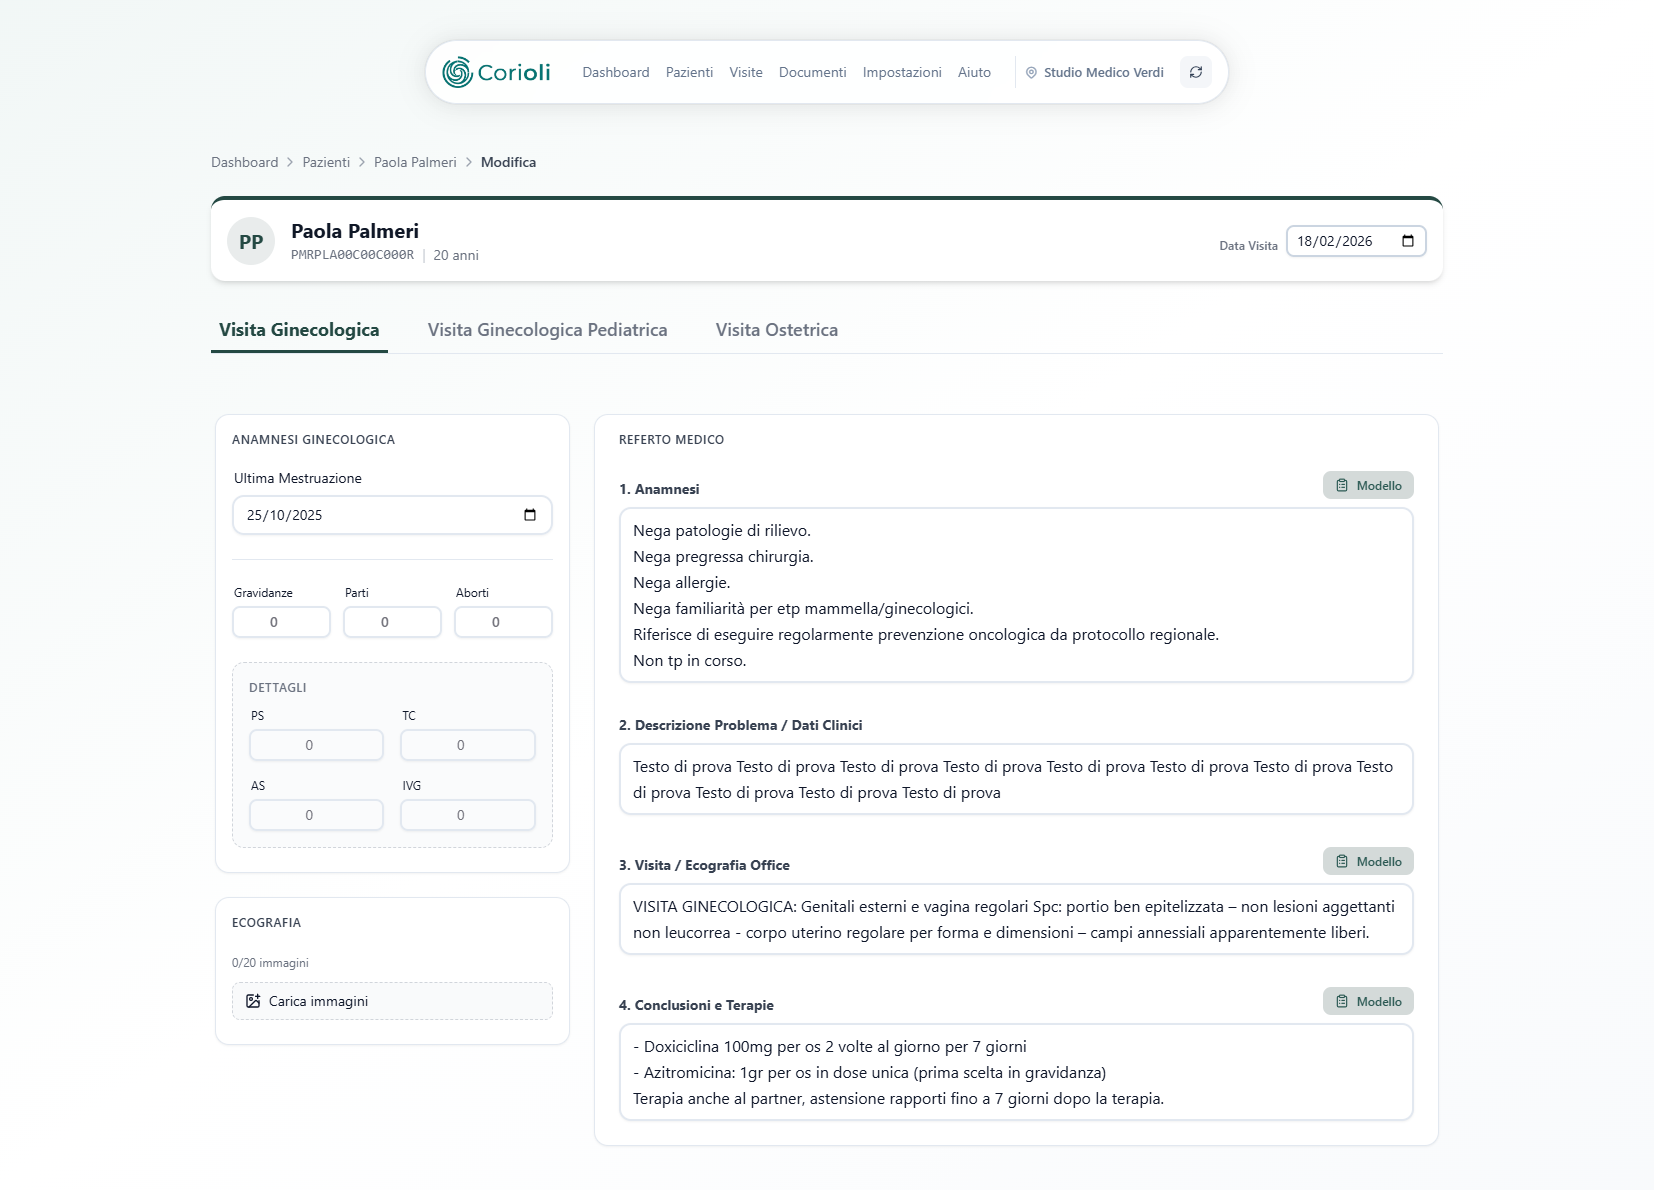Click into Conclusioni e Terapie text area

(1016, 1072)
